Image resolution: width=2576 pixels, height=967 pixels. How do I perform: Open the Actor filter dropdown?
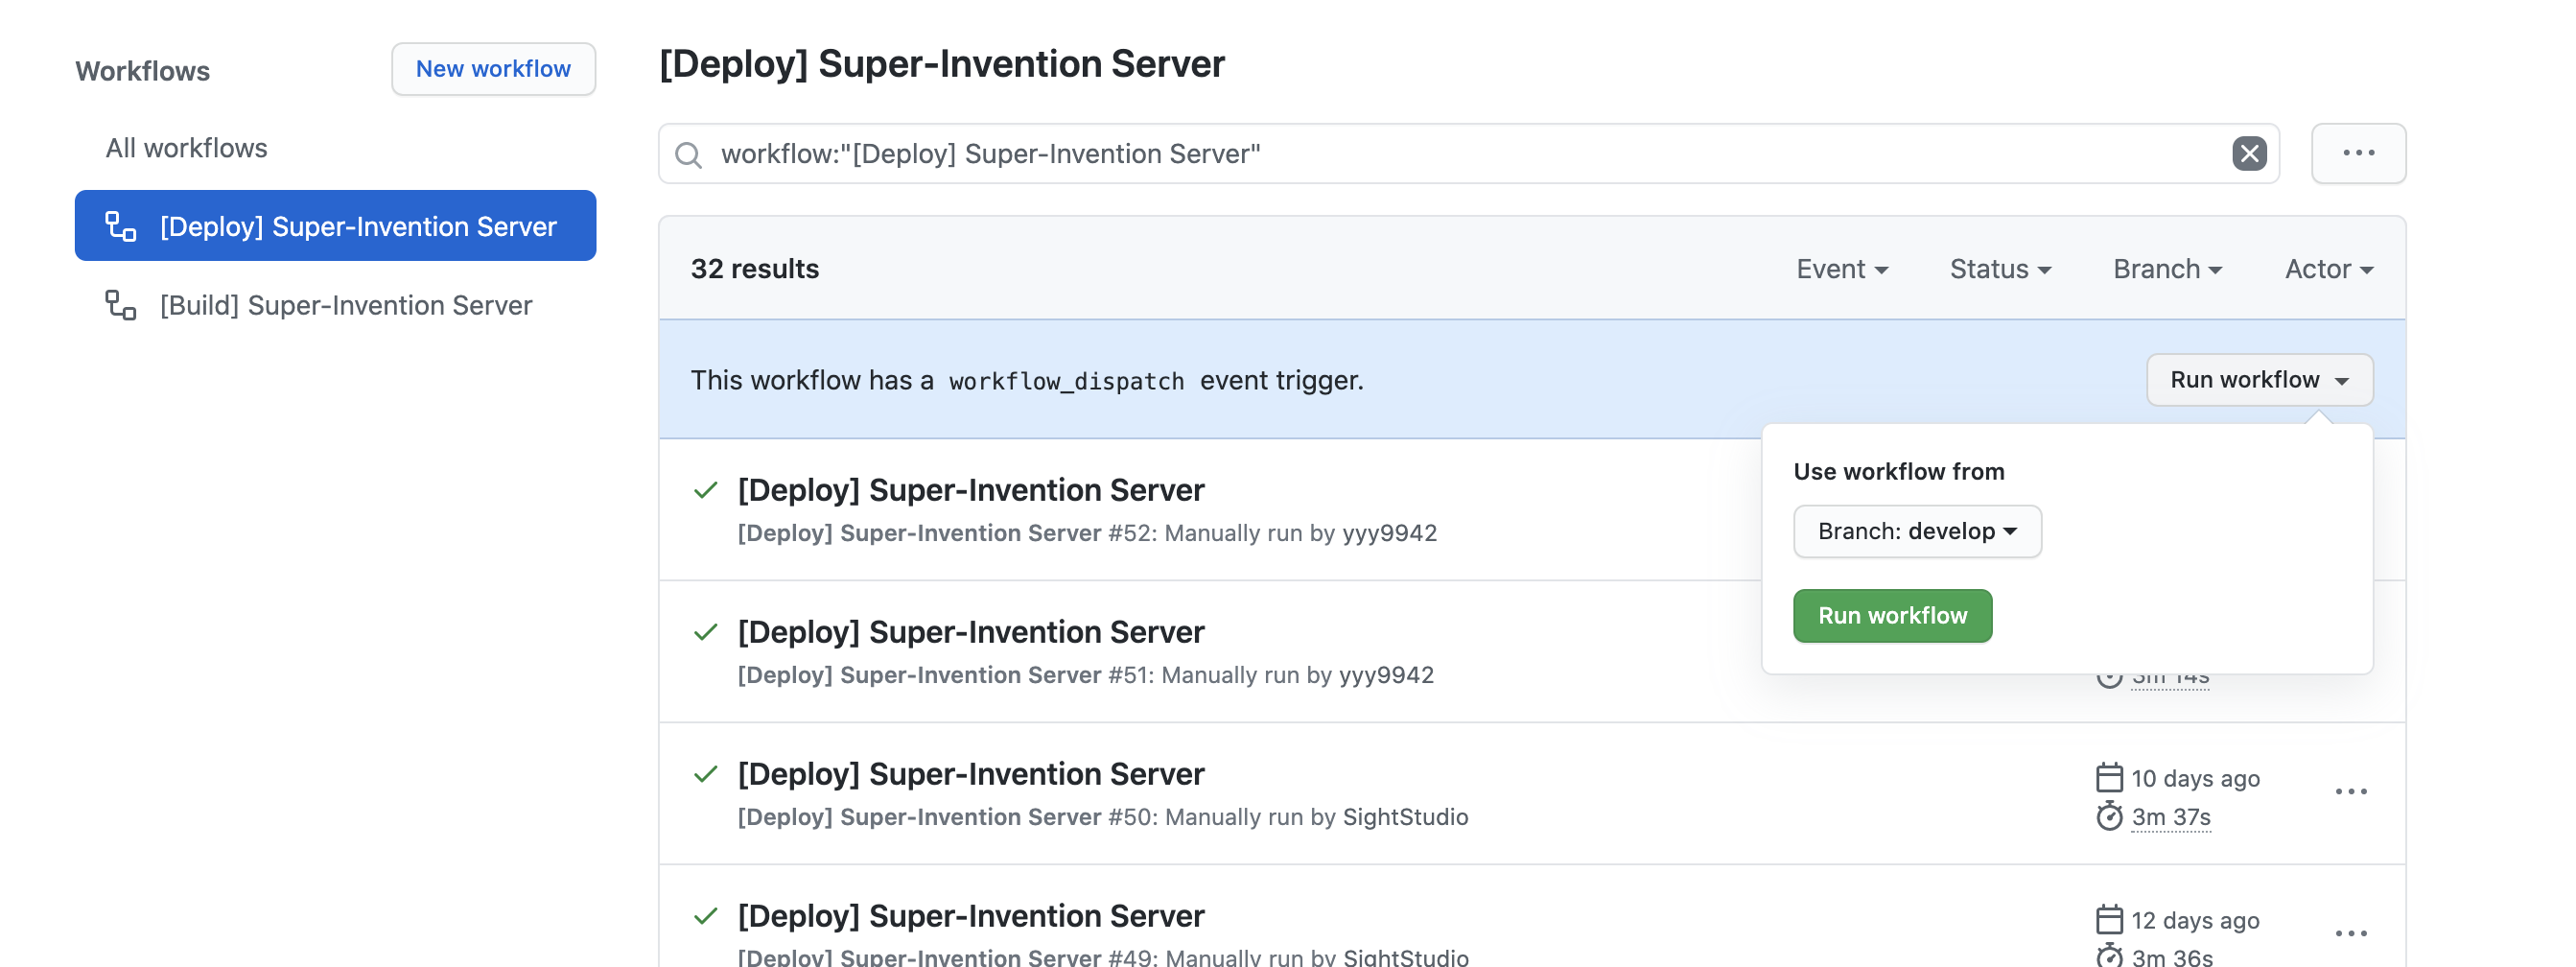[x=2329, y=269]
